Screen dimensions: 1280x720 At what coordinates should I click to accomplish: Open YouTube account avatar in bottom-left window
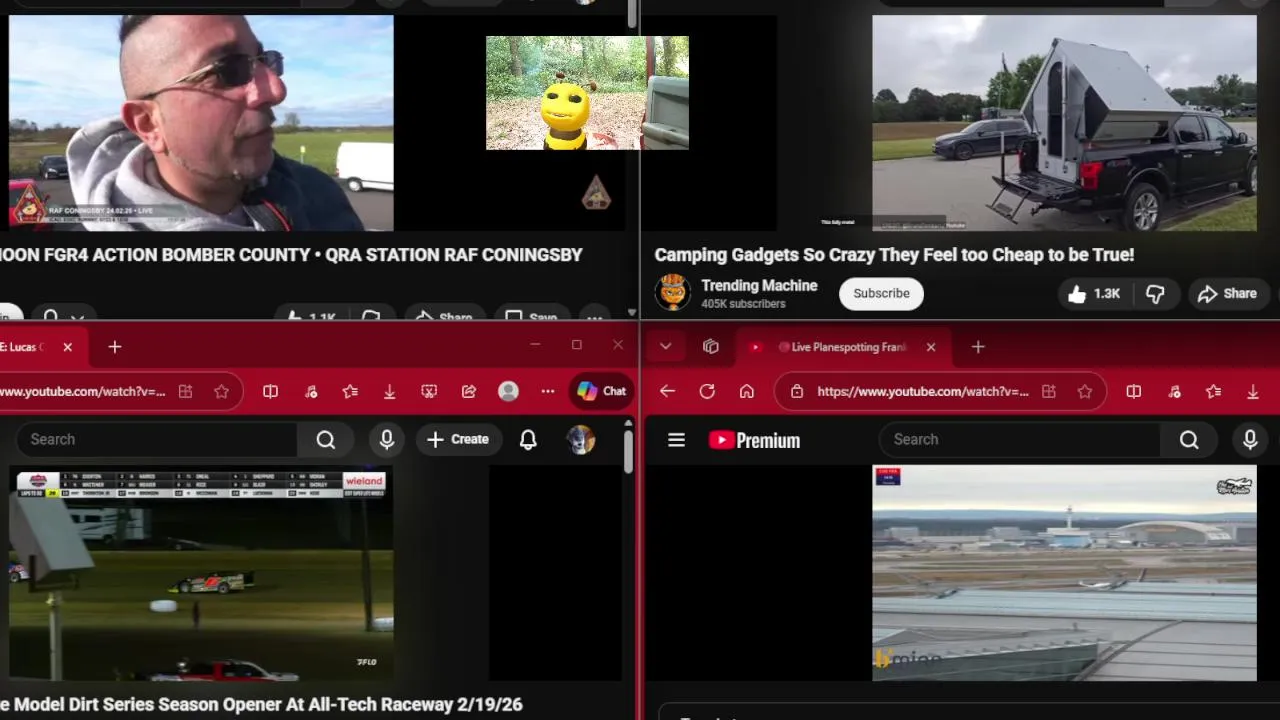tap(581, 439)
